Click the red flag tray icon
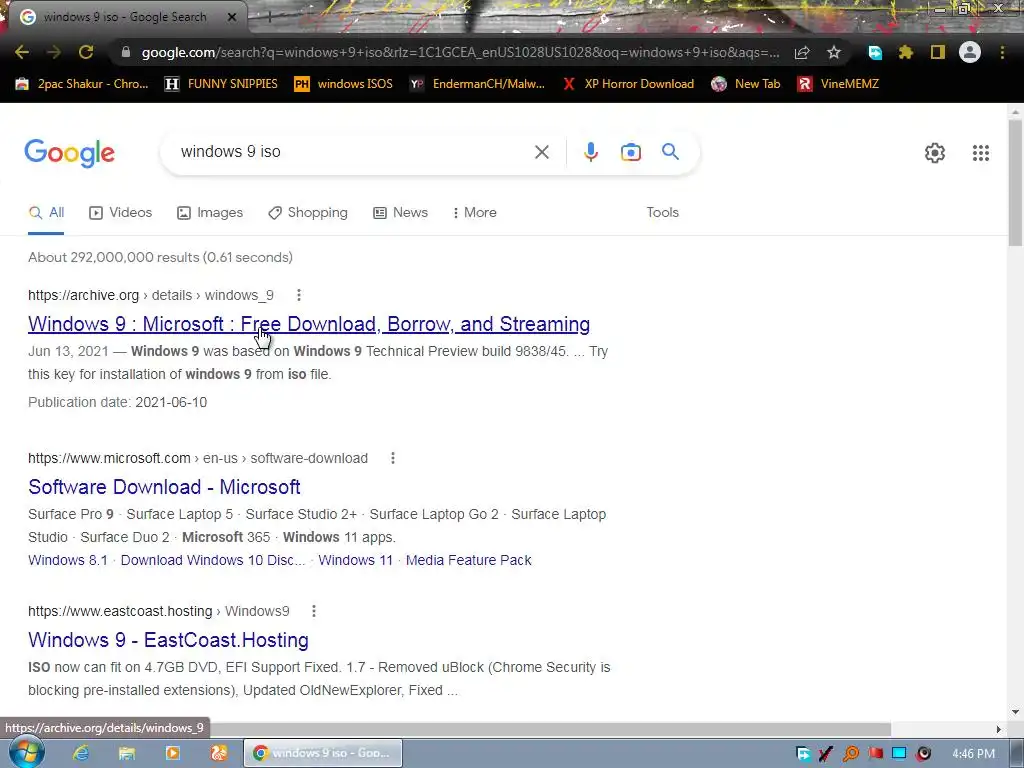 [875, 754]
